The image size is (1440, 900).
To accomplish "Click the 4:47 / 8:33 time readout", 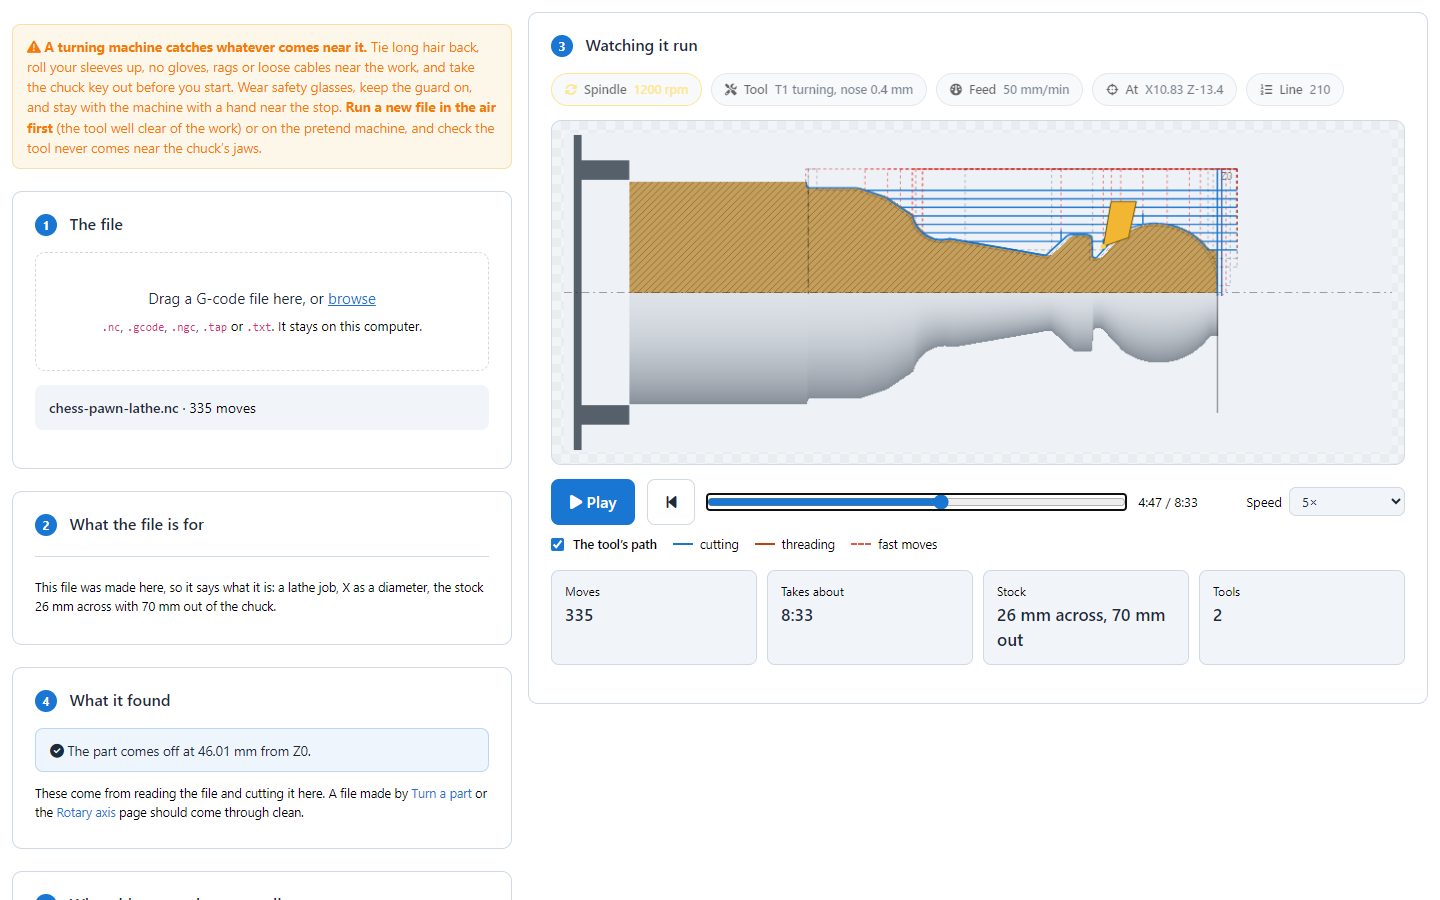I will pyautogui.click(x=1167, y=503).
